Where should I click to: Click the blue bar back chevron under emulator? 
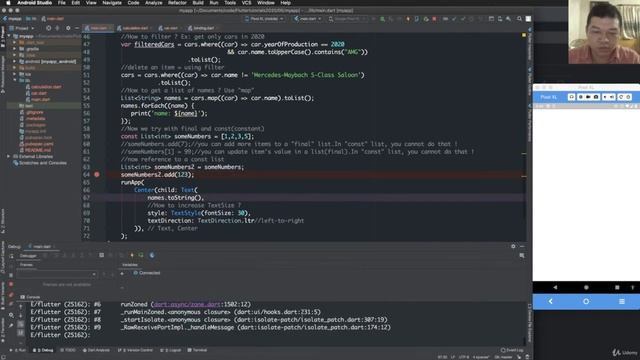tap(550, 301)
